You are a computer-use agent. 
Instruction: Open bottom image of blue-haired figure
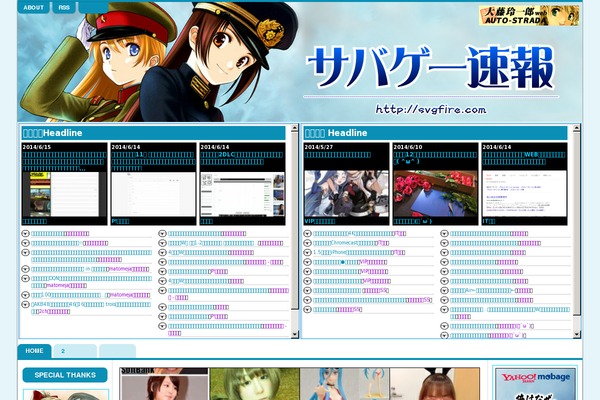344,384
